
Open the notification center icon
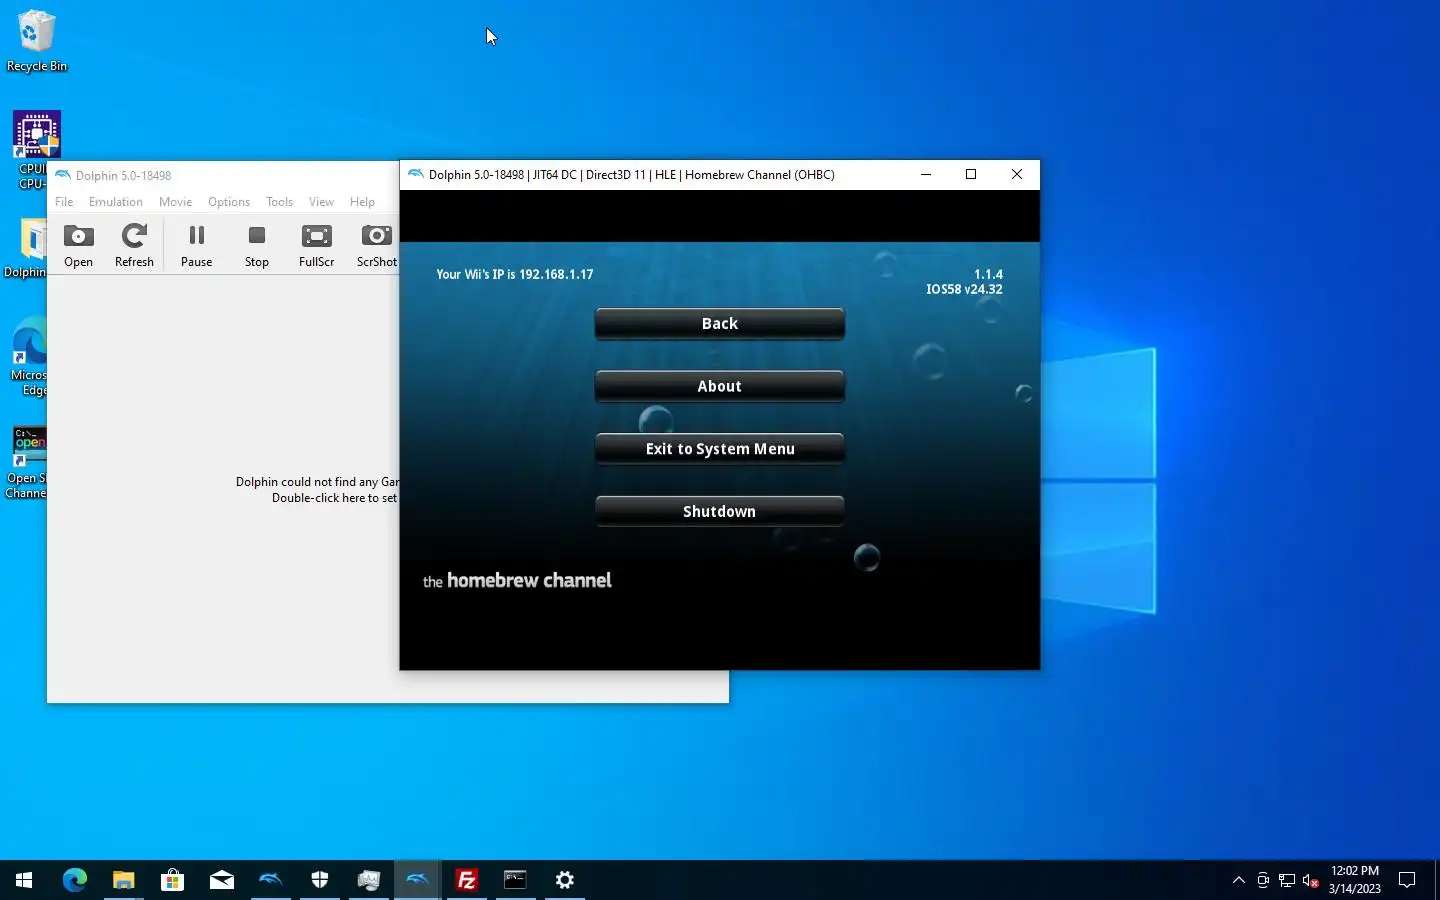(1407, 880)
